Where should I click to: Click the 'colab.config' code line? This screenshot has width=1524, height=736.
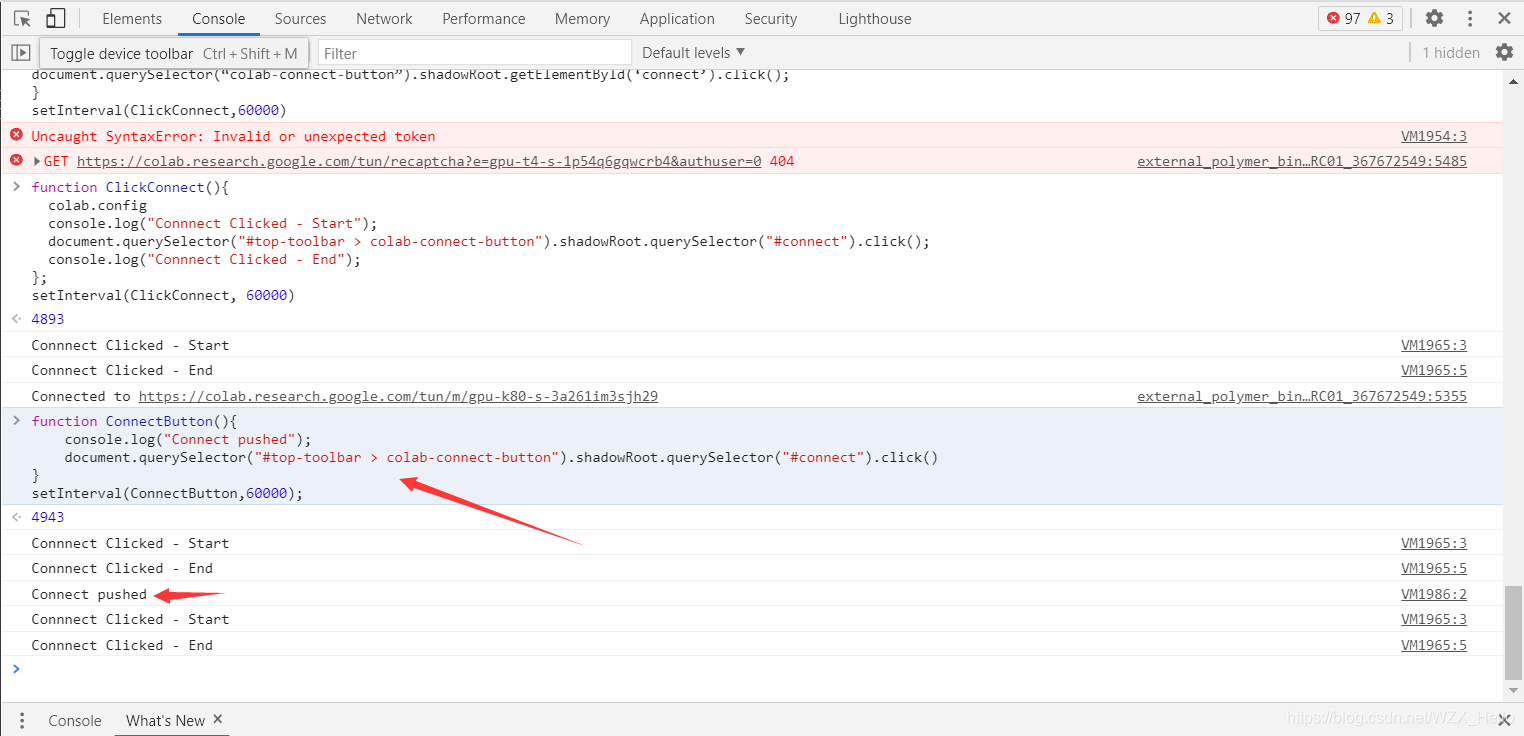[x=97, y=205]
